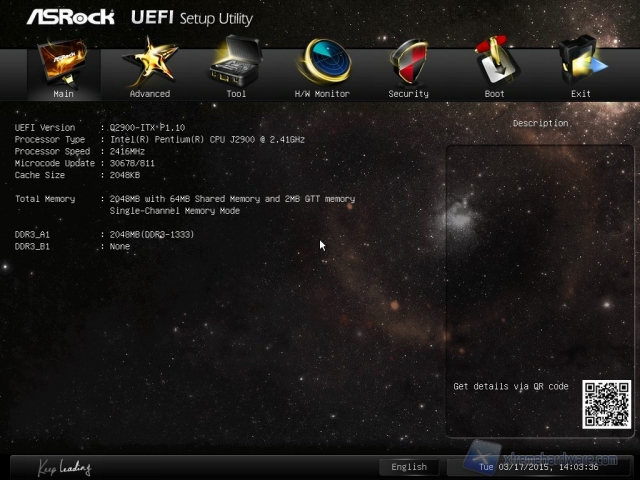
Task: Click the Security shield icon
Action: pyautogui.click(x=408, y=62)
